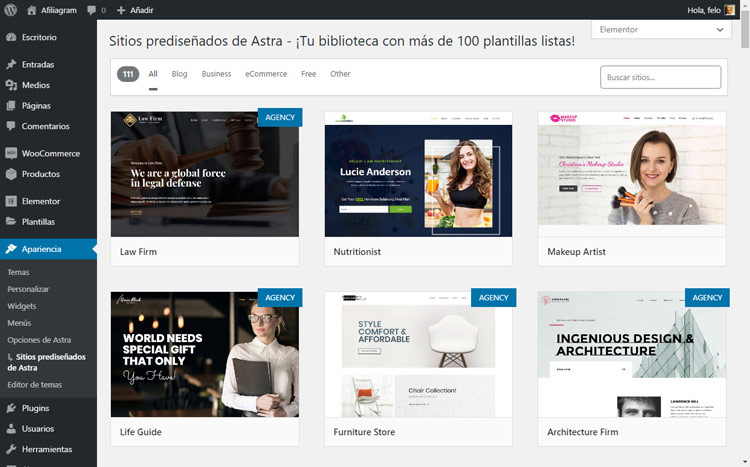Filter templates by eCommerce
750x467 pixels.
click(x=266, y=74)
